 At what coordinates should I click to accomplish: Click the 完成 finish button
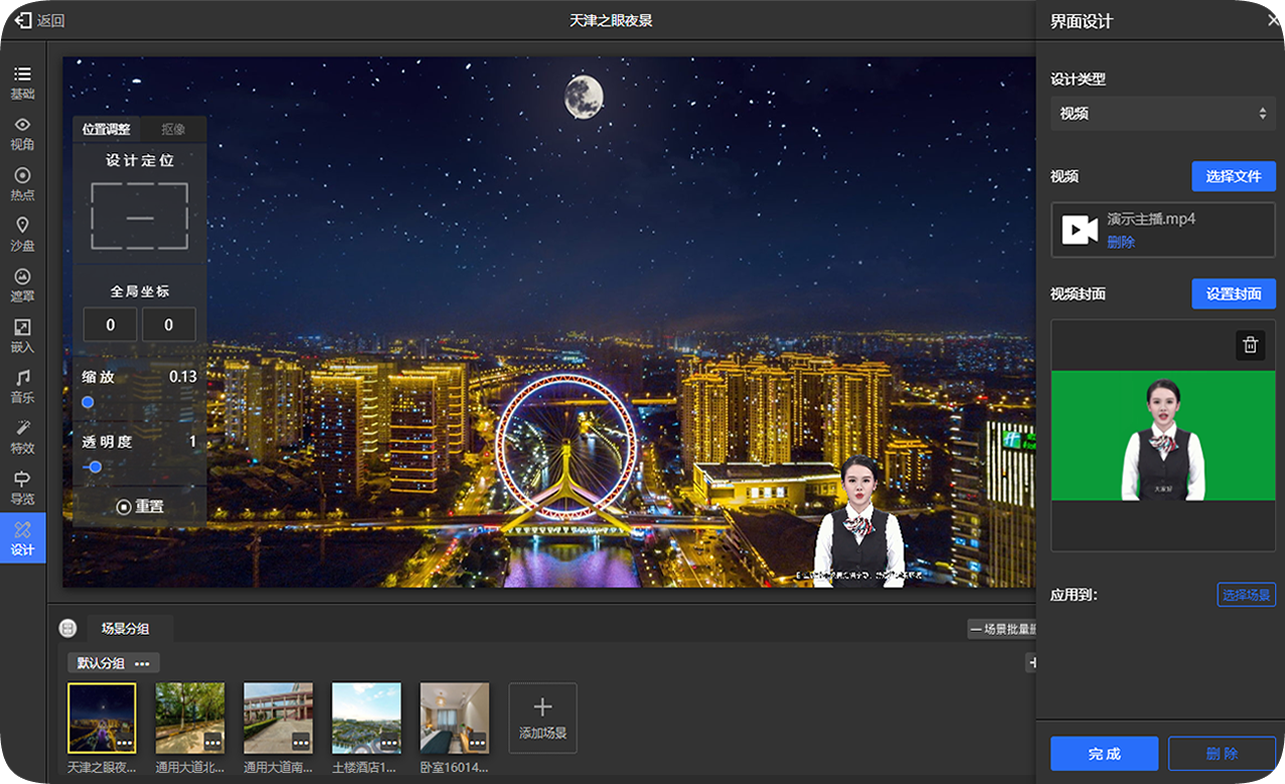point(1104,754)
